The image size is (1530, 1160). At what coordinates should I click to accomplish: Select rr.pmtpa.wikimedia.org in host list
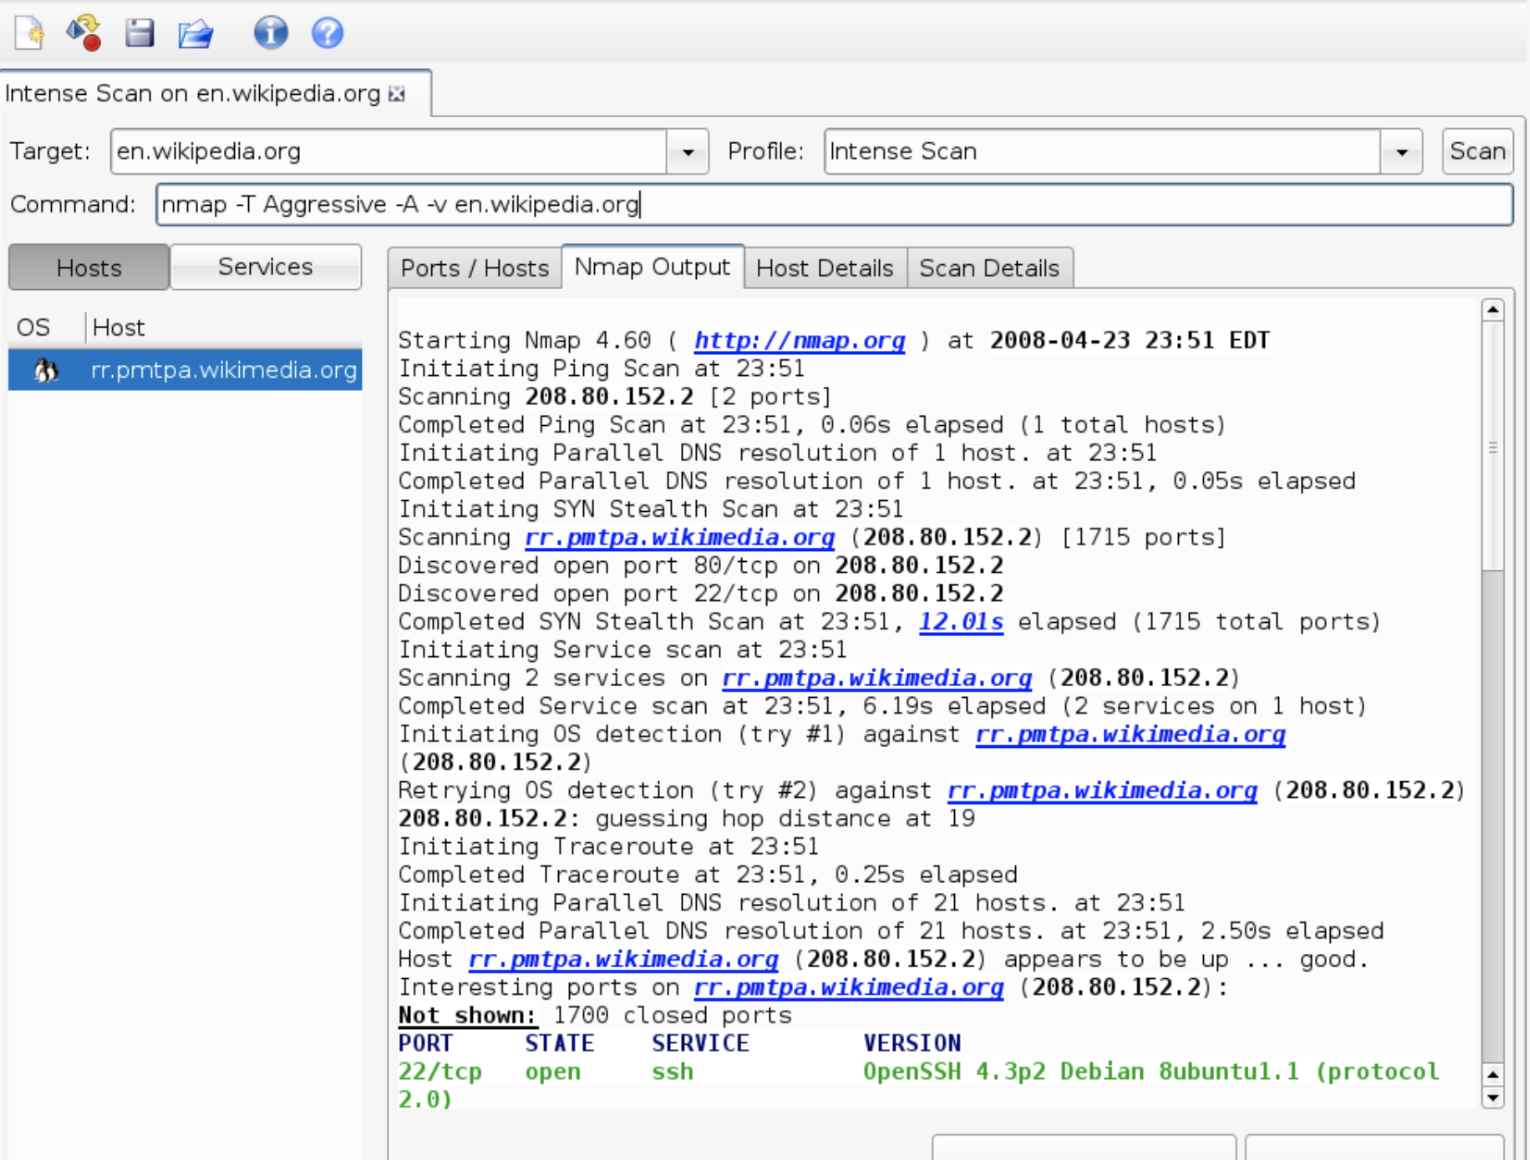223,370
